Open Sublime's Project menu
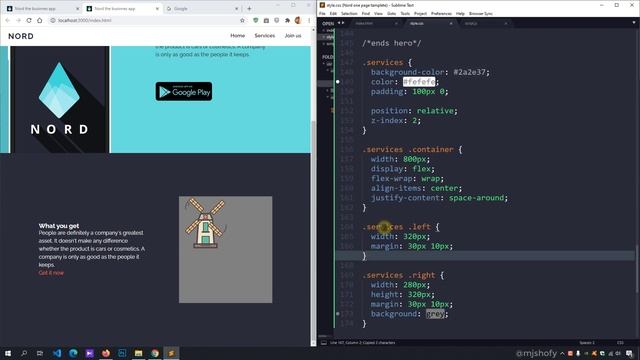This screenshot has height=360, width=640. (420, 13)
